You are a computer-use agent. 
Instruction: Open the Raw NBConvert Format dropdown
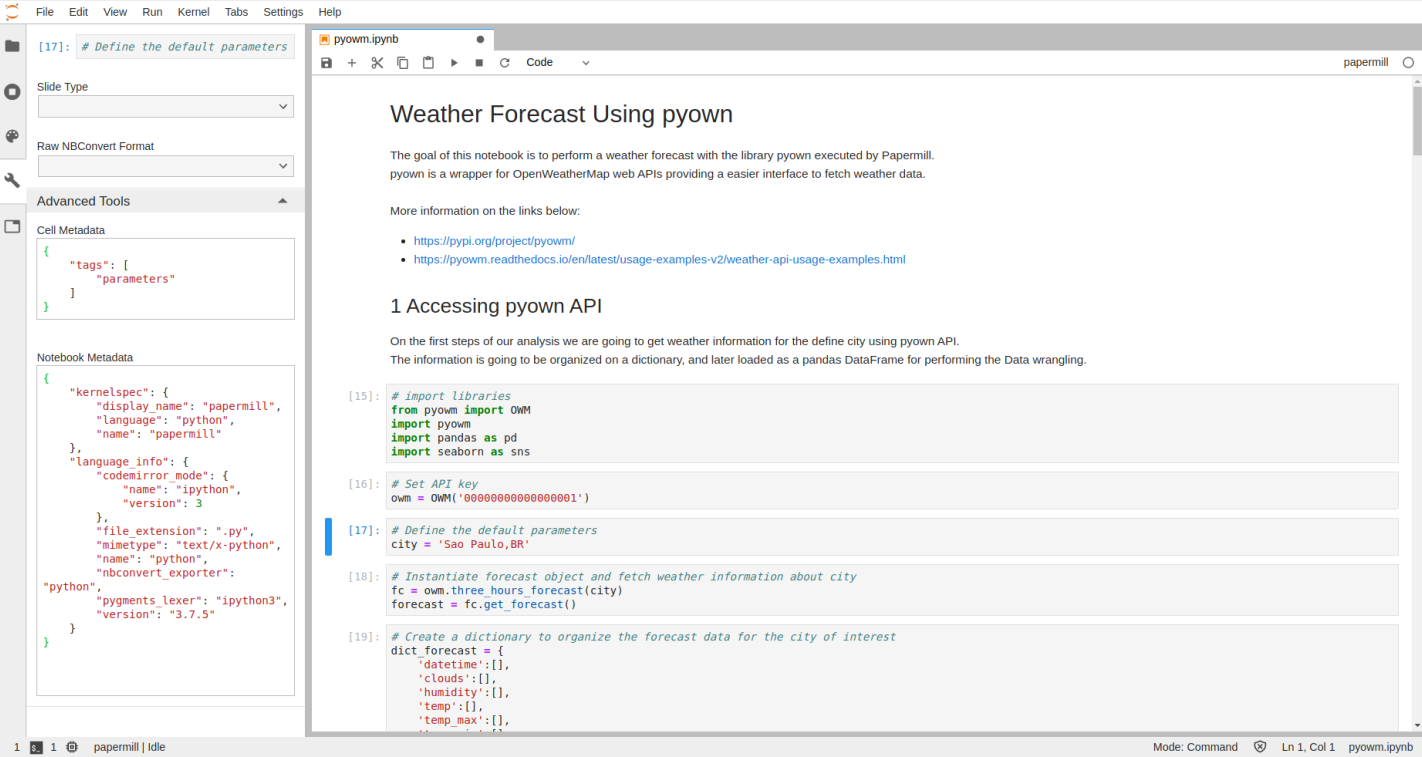(x=165, y=165)
